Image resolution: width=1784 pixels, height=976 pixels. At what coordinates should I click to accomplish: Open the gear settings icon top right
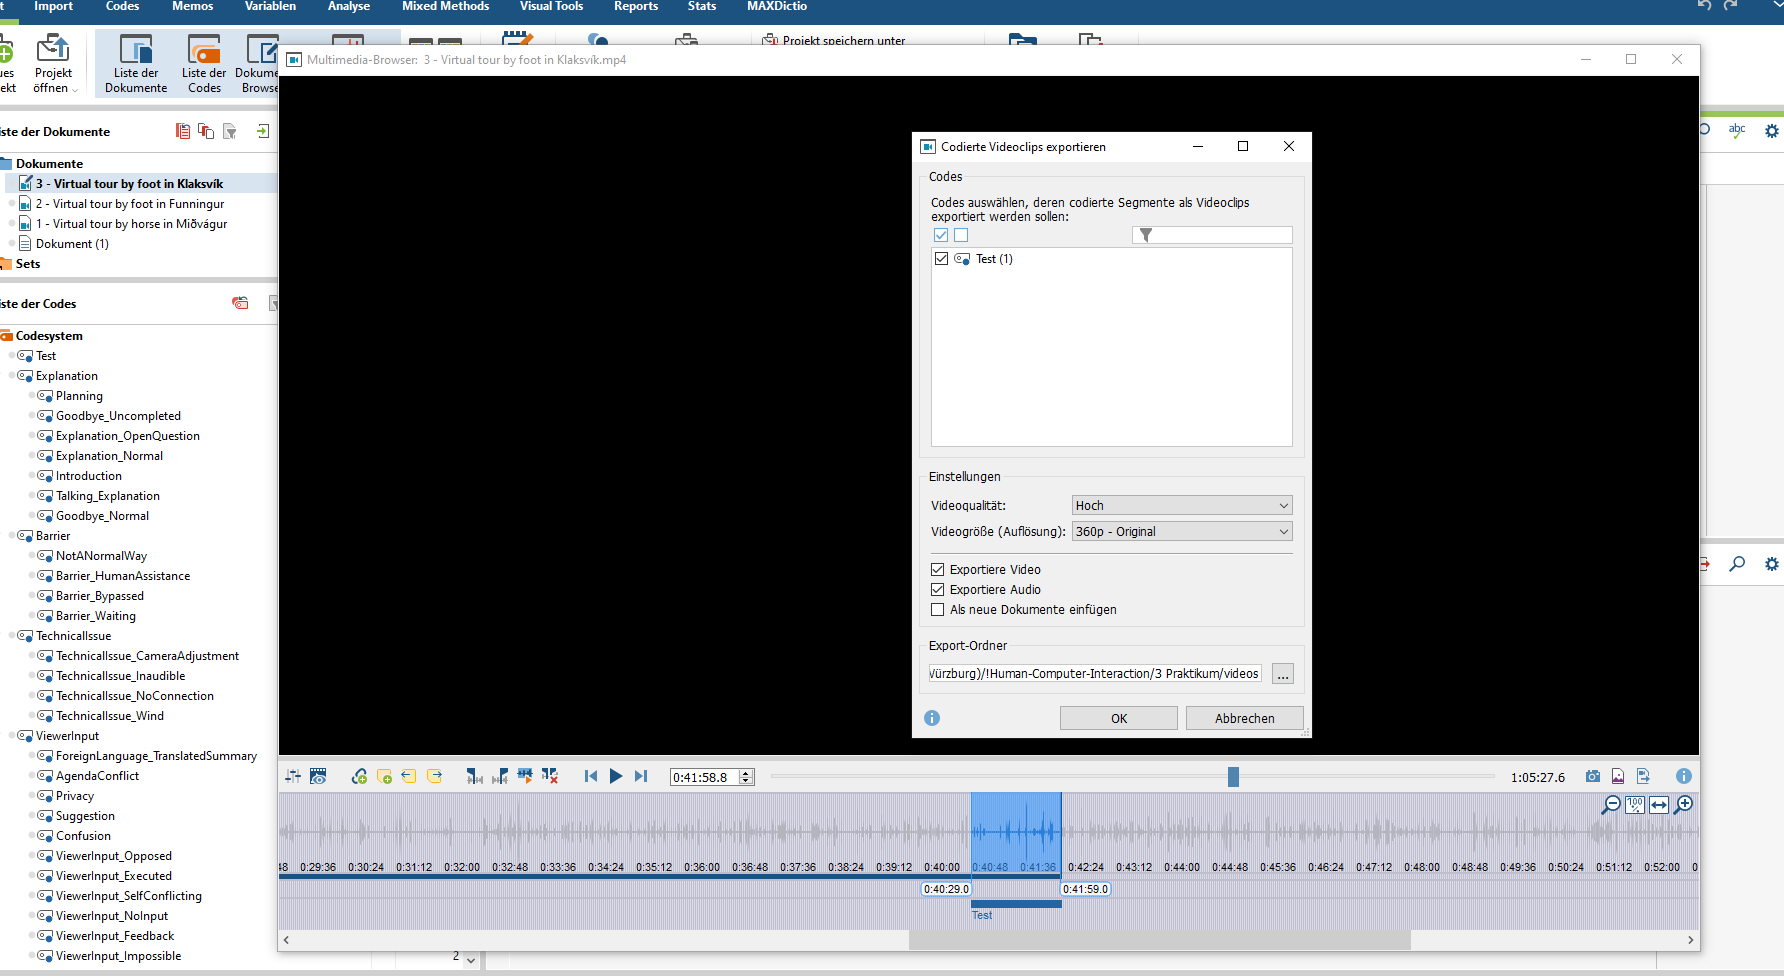click(x=1772, y=131)
